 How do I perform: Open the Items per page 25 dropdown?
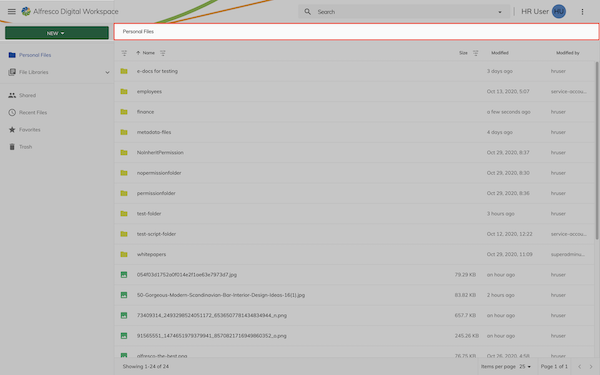point(525,367)
